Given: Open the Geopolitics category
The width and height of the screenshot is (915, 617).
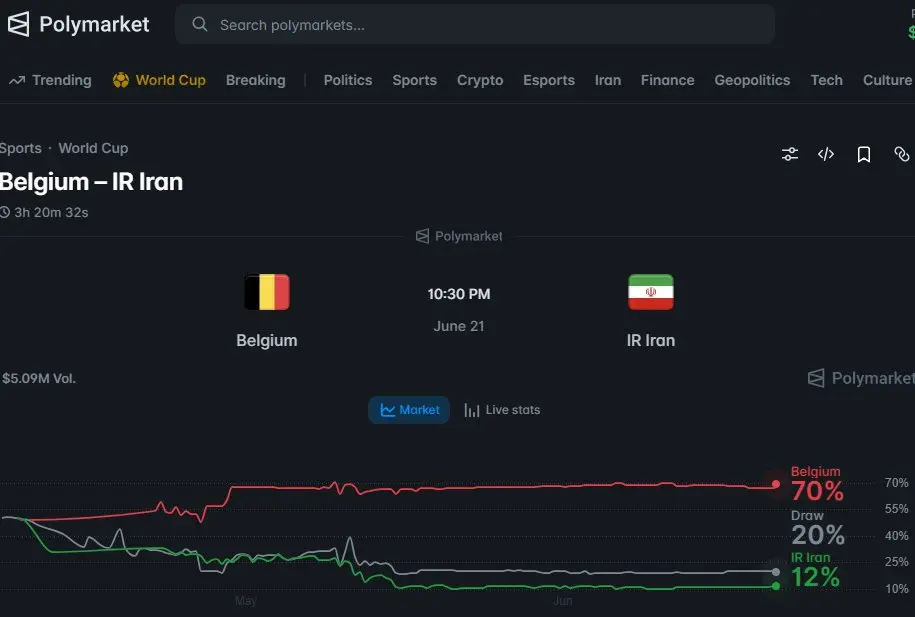Looking at the screenshot, I should [x=752, y=80].
